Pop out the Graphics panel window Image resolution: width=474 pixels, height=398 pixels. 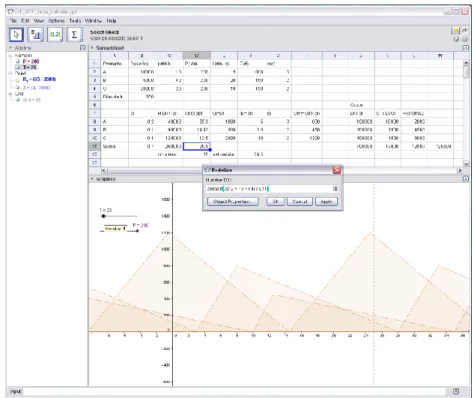click(x=466, y=179)
